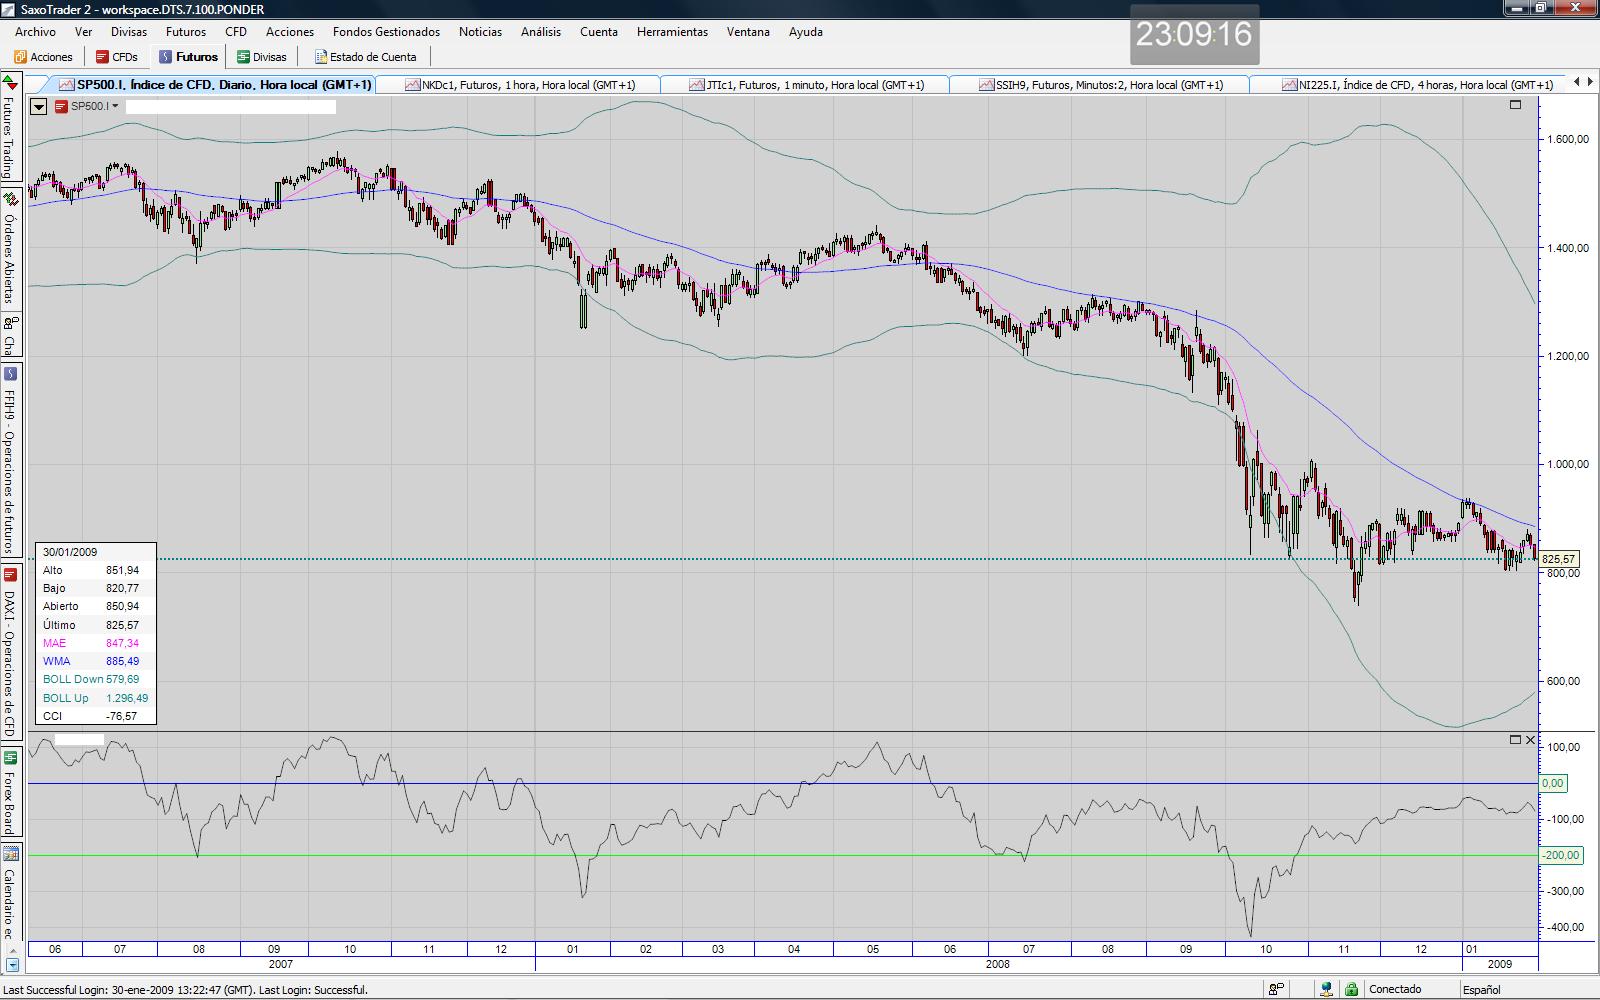Expand the SP500.I instrument dropdown
1600x1000 pixels.
tap(116, 106)
